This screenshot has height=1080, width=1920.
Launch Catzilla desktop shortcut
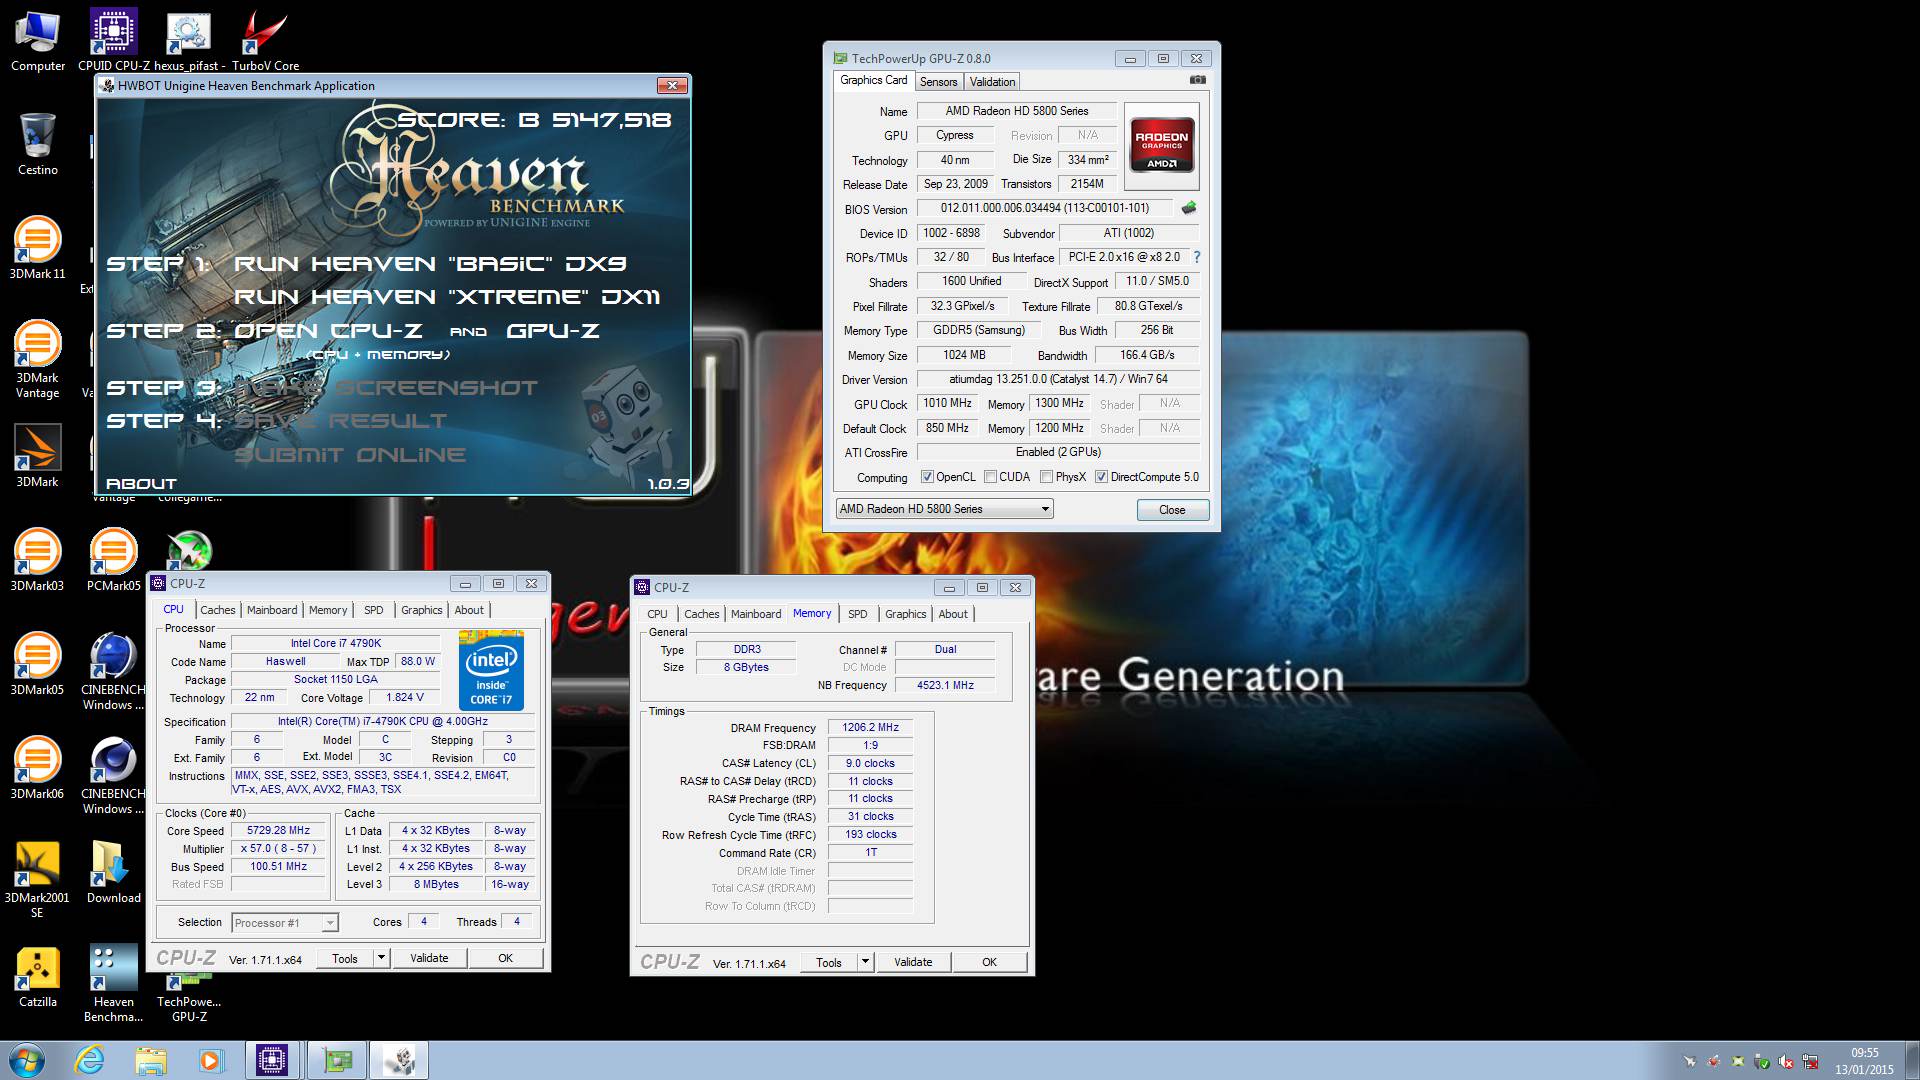coord(38,976)
